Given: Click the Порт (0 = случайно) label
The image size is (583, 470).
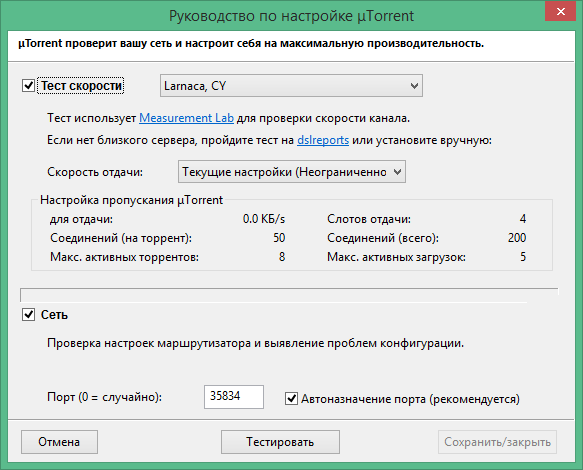Looking at the screenshot, I should pos(104,397).
